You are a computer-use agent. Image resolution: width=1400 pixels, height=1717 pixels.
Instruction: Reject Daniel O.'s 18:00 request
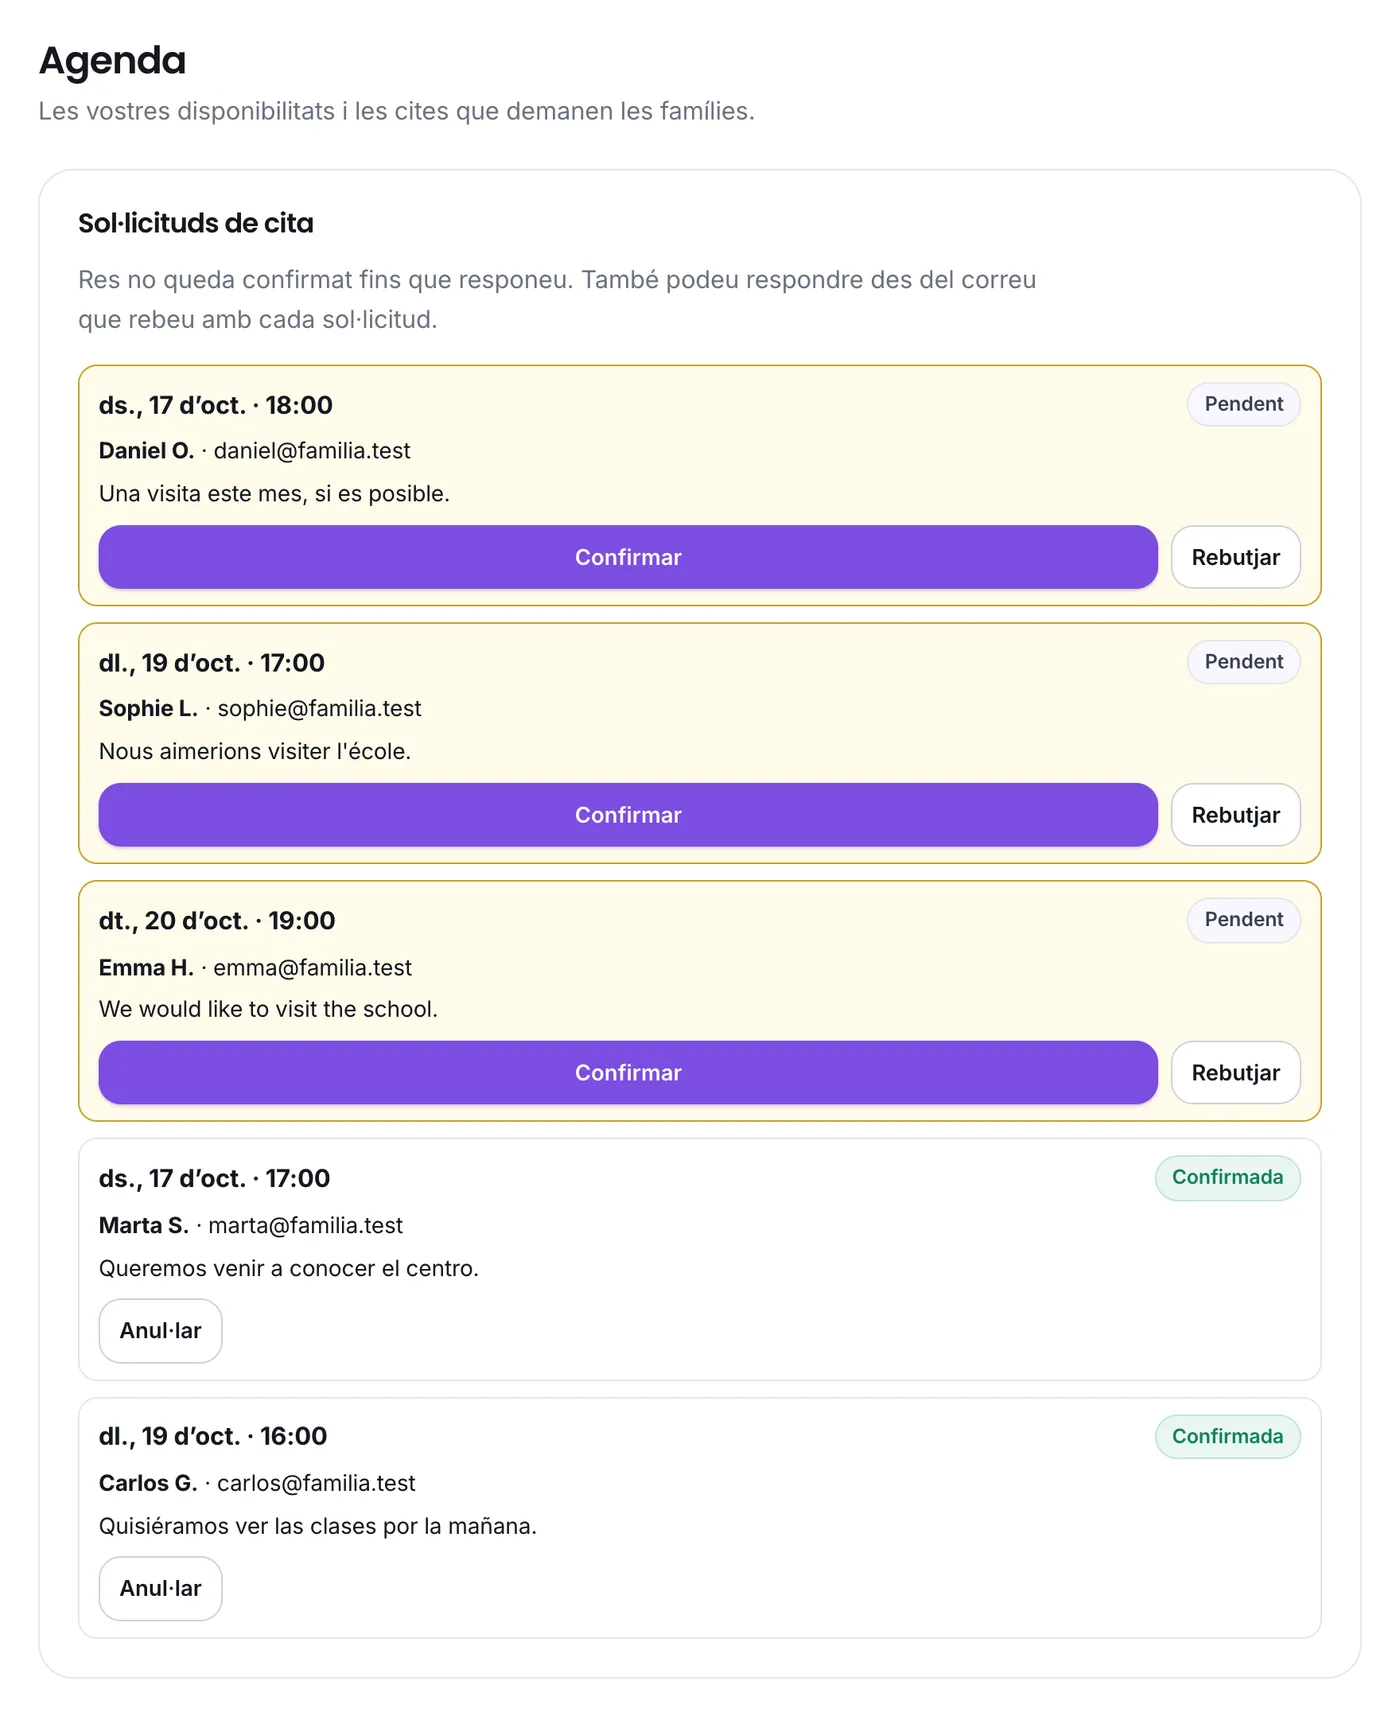[x=1235, y=557]
